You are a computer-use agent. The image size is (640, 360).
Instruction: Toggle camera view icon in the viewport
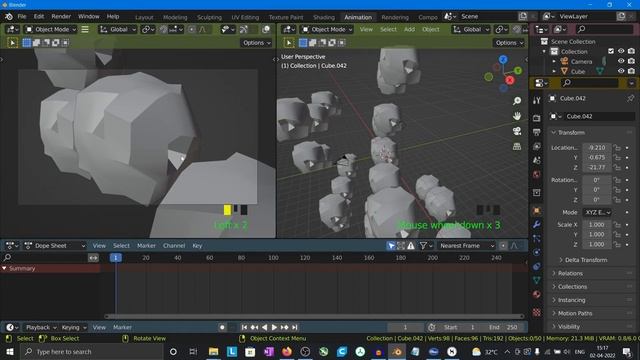(517, 131)
